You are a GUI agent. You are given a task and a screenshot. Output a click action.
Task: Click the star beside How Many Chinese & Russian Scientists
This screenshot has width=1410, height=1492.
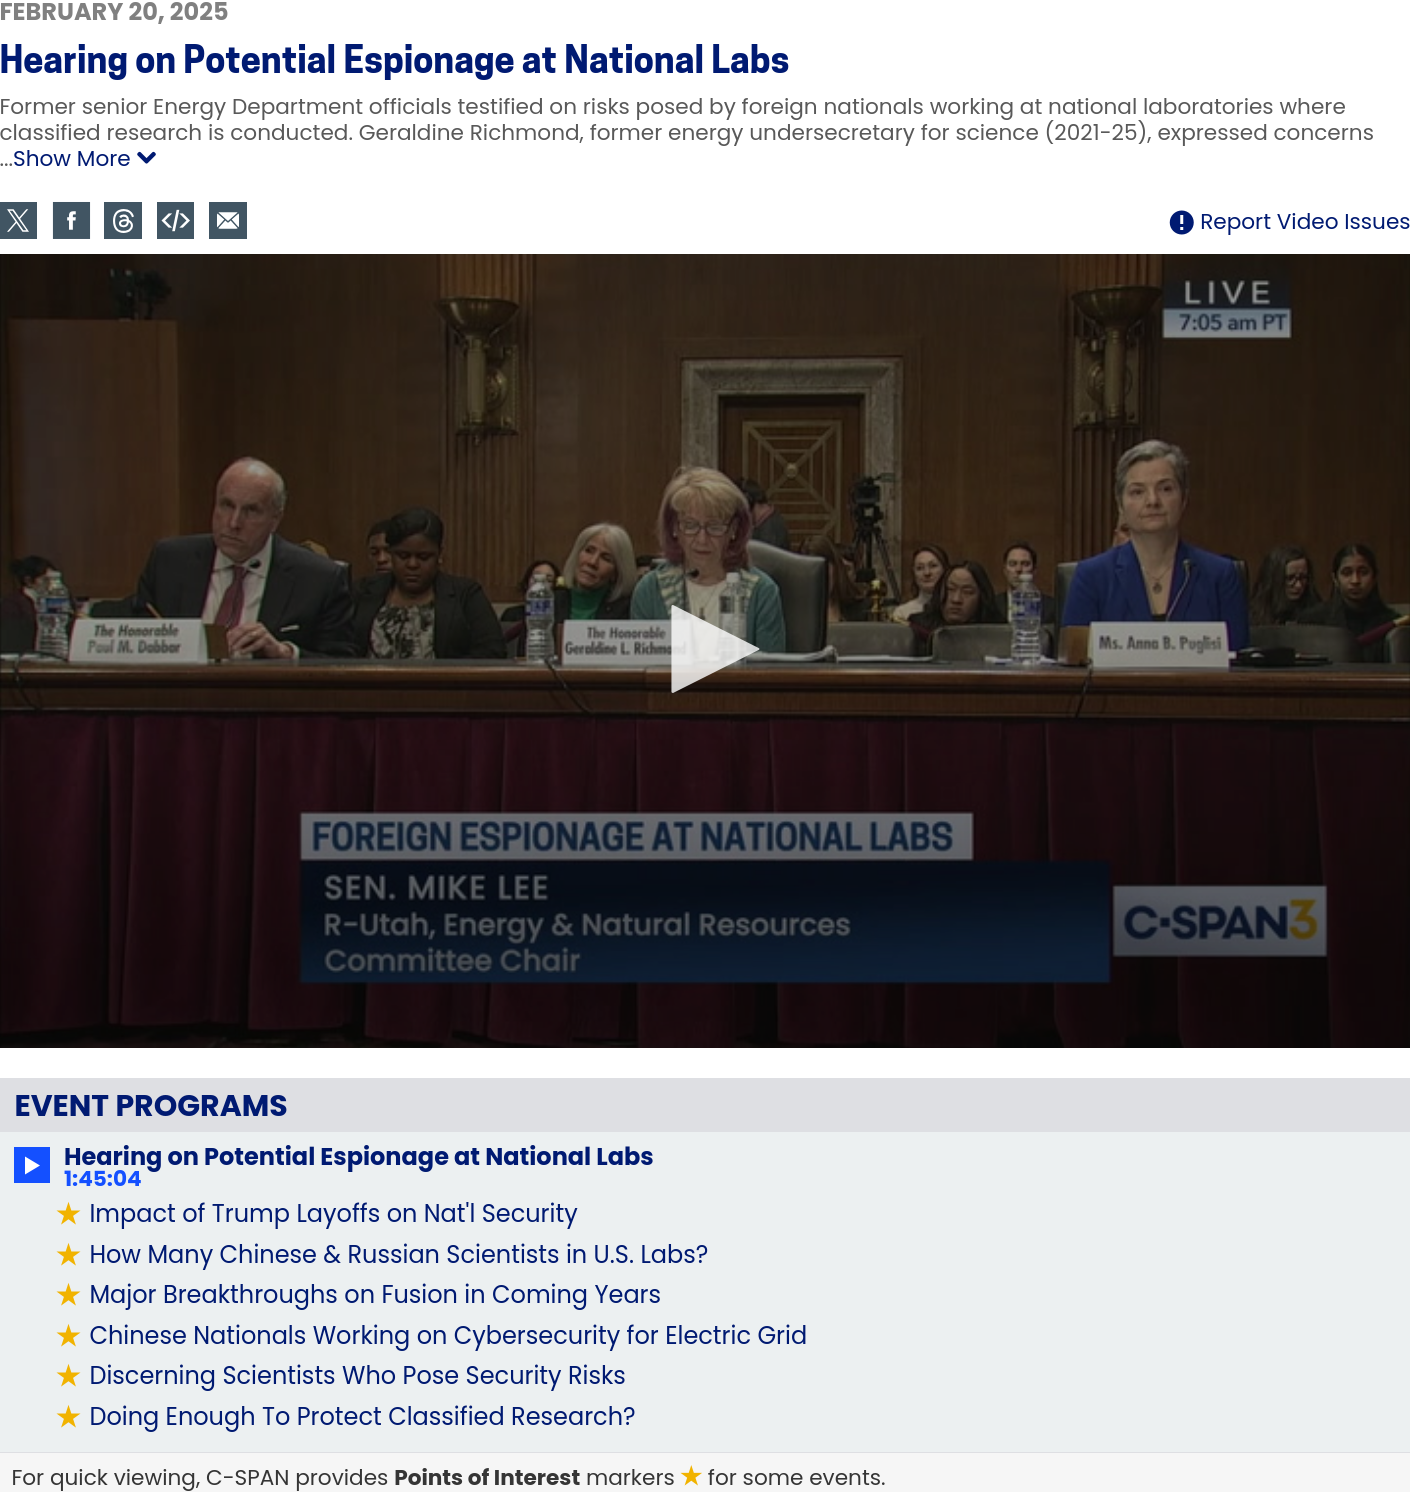(68, 1254)
